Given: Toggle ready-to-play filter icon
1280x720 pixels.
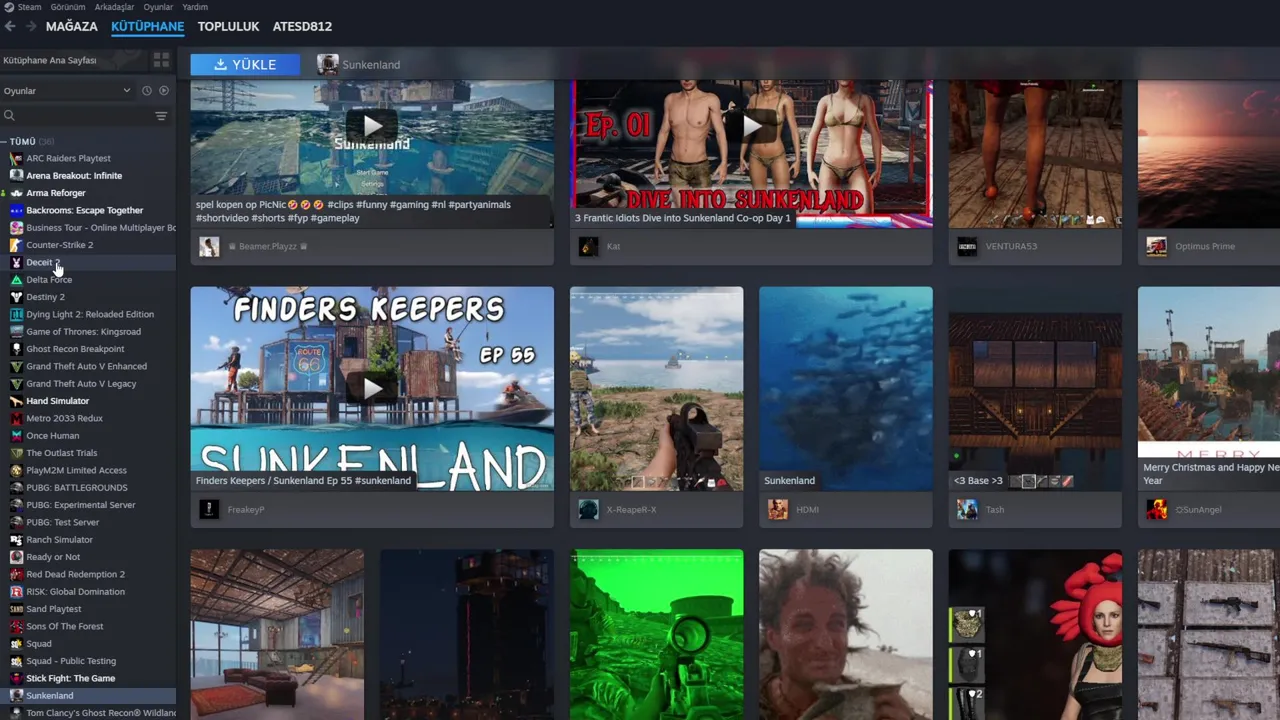Looking at the screenshot, I should pyautogui.click(x=164, y=91).
